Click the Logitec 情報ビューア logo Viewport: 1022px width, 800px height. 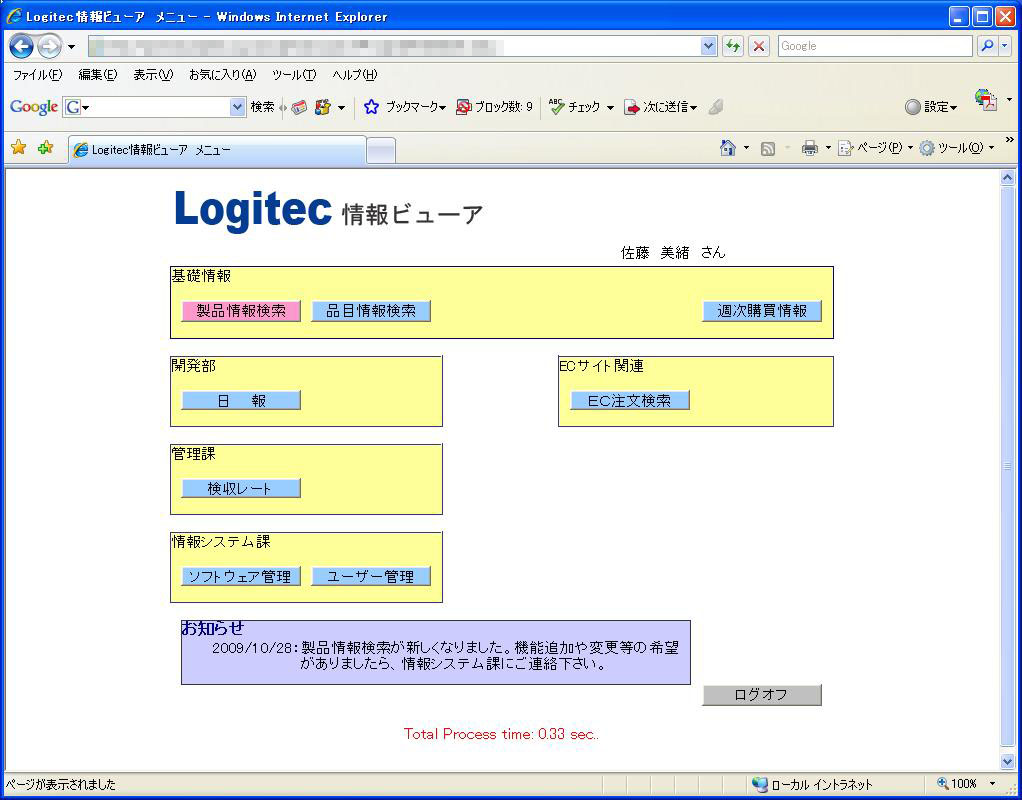pyautogui.click(x=328, y=210)
